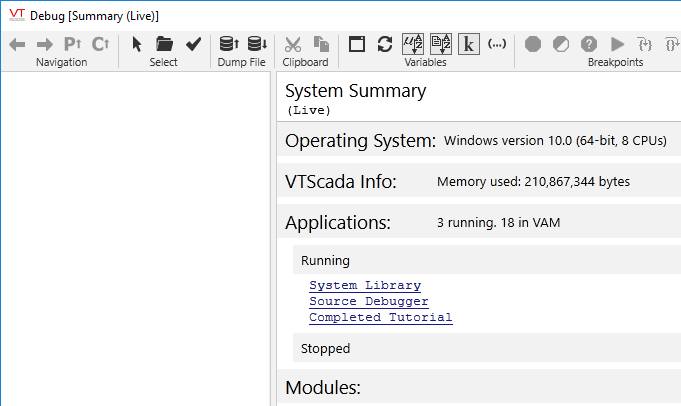This screenshot has width=681, height=406.
Task: Click the Operating System: heading
Action: click(360, 141)
